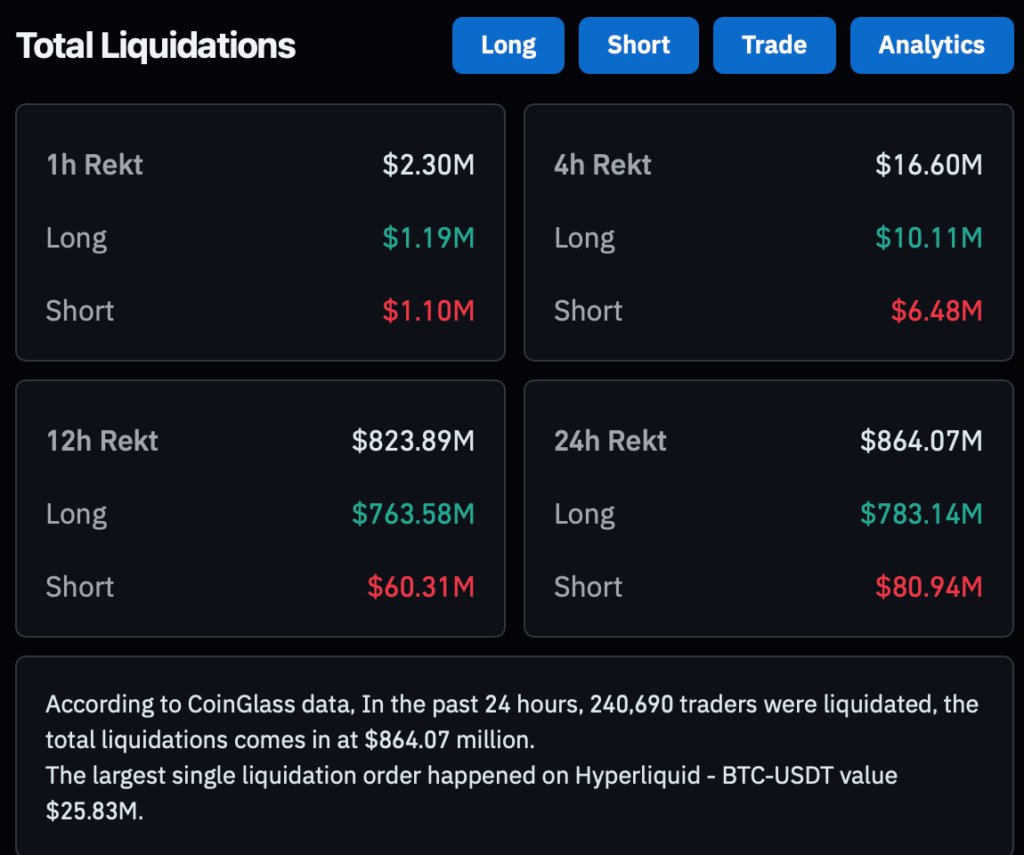Viewport: 1024px width, 855px height.
Task: Click the 4h Short value $6.48M
Action: point(936,311)
